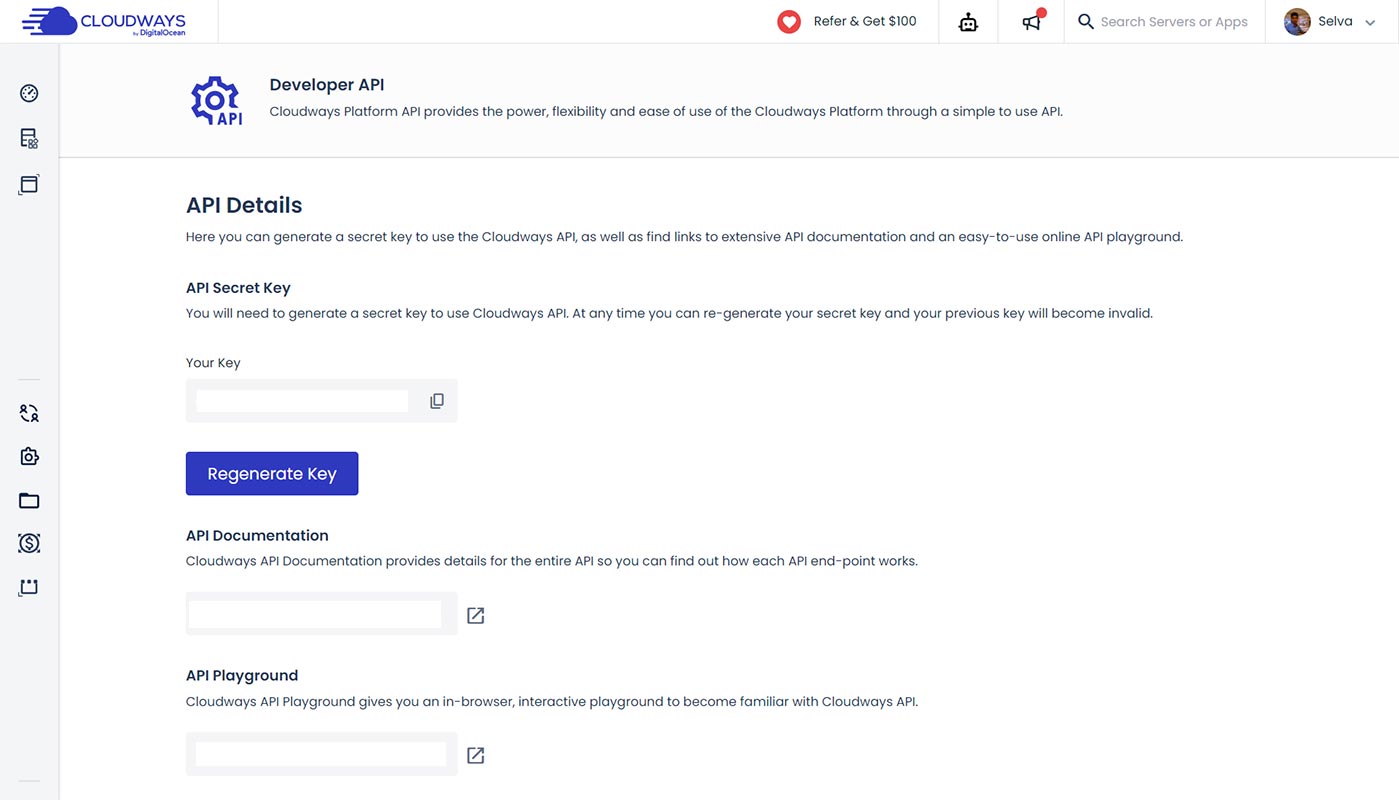Click the Developer API gear icon

(x=216, y=101)
